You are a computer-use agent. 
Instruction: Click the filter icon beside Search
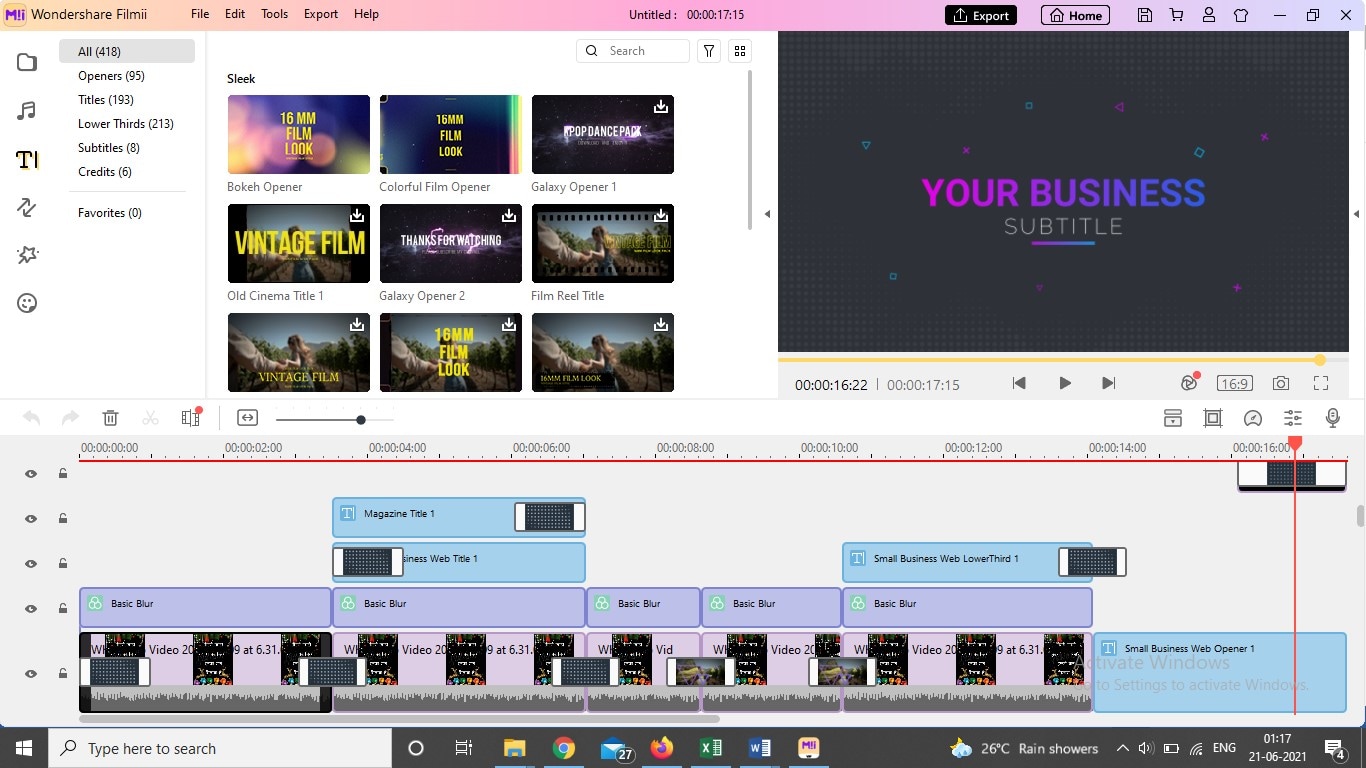pos(709,51)
